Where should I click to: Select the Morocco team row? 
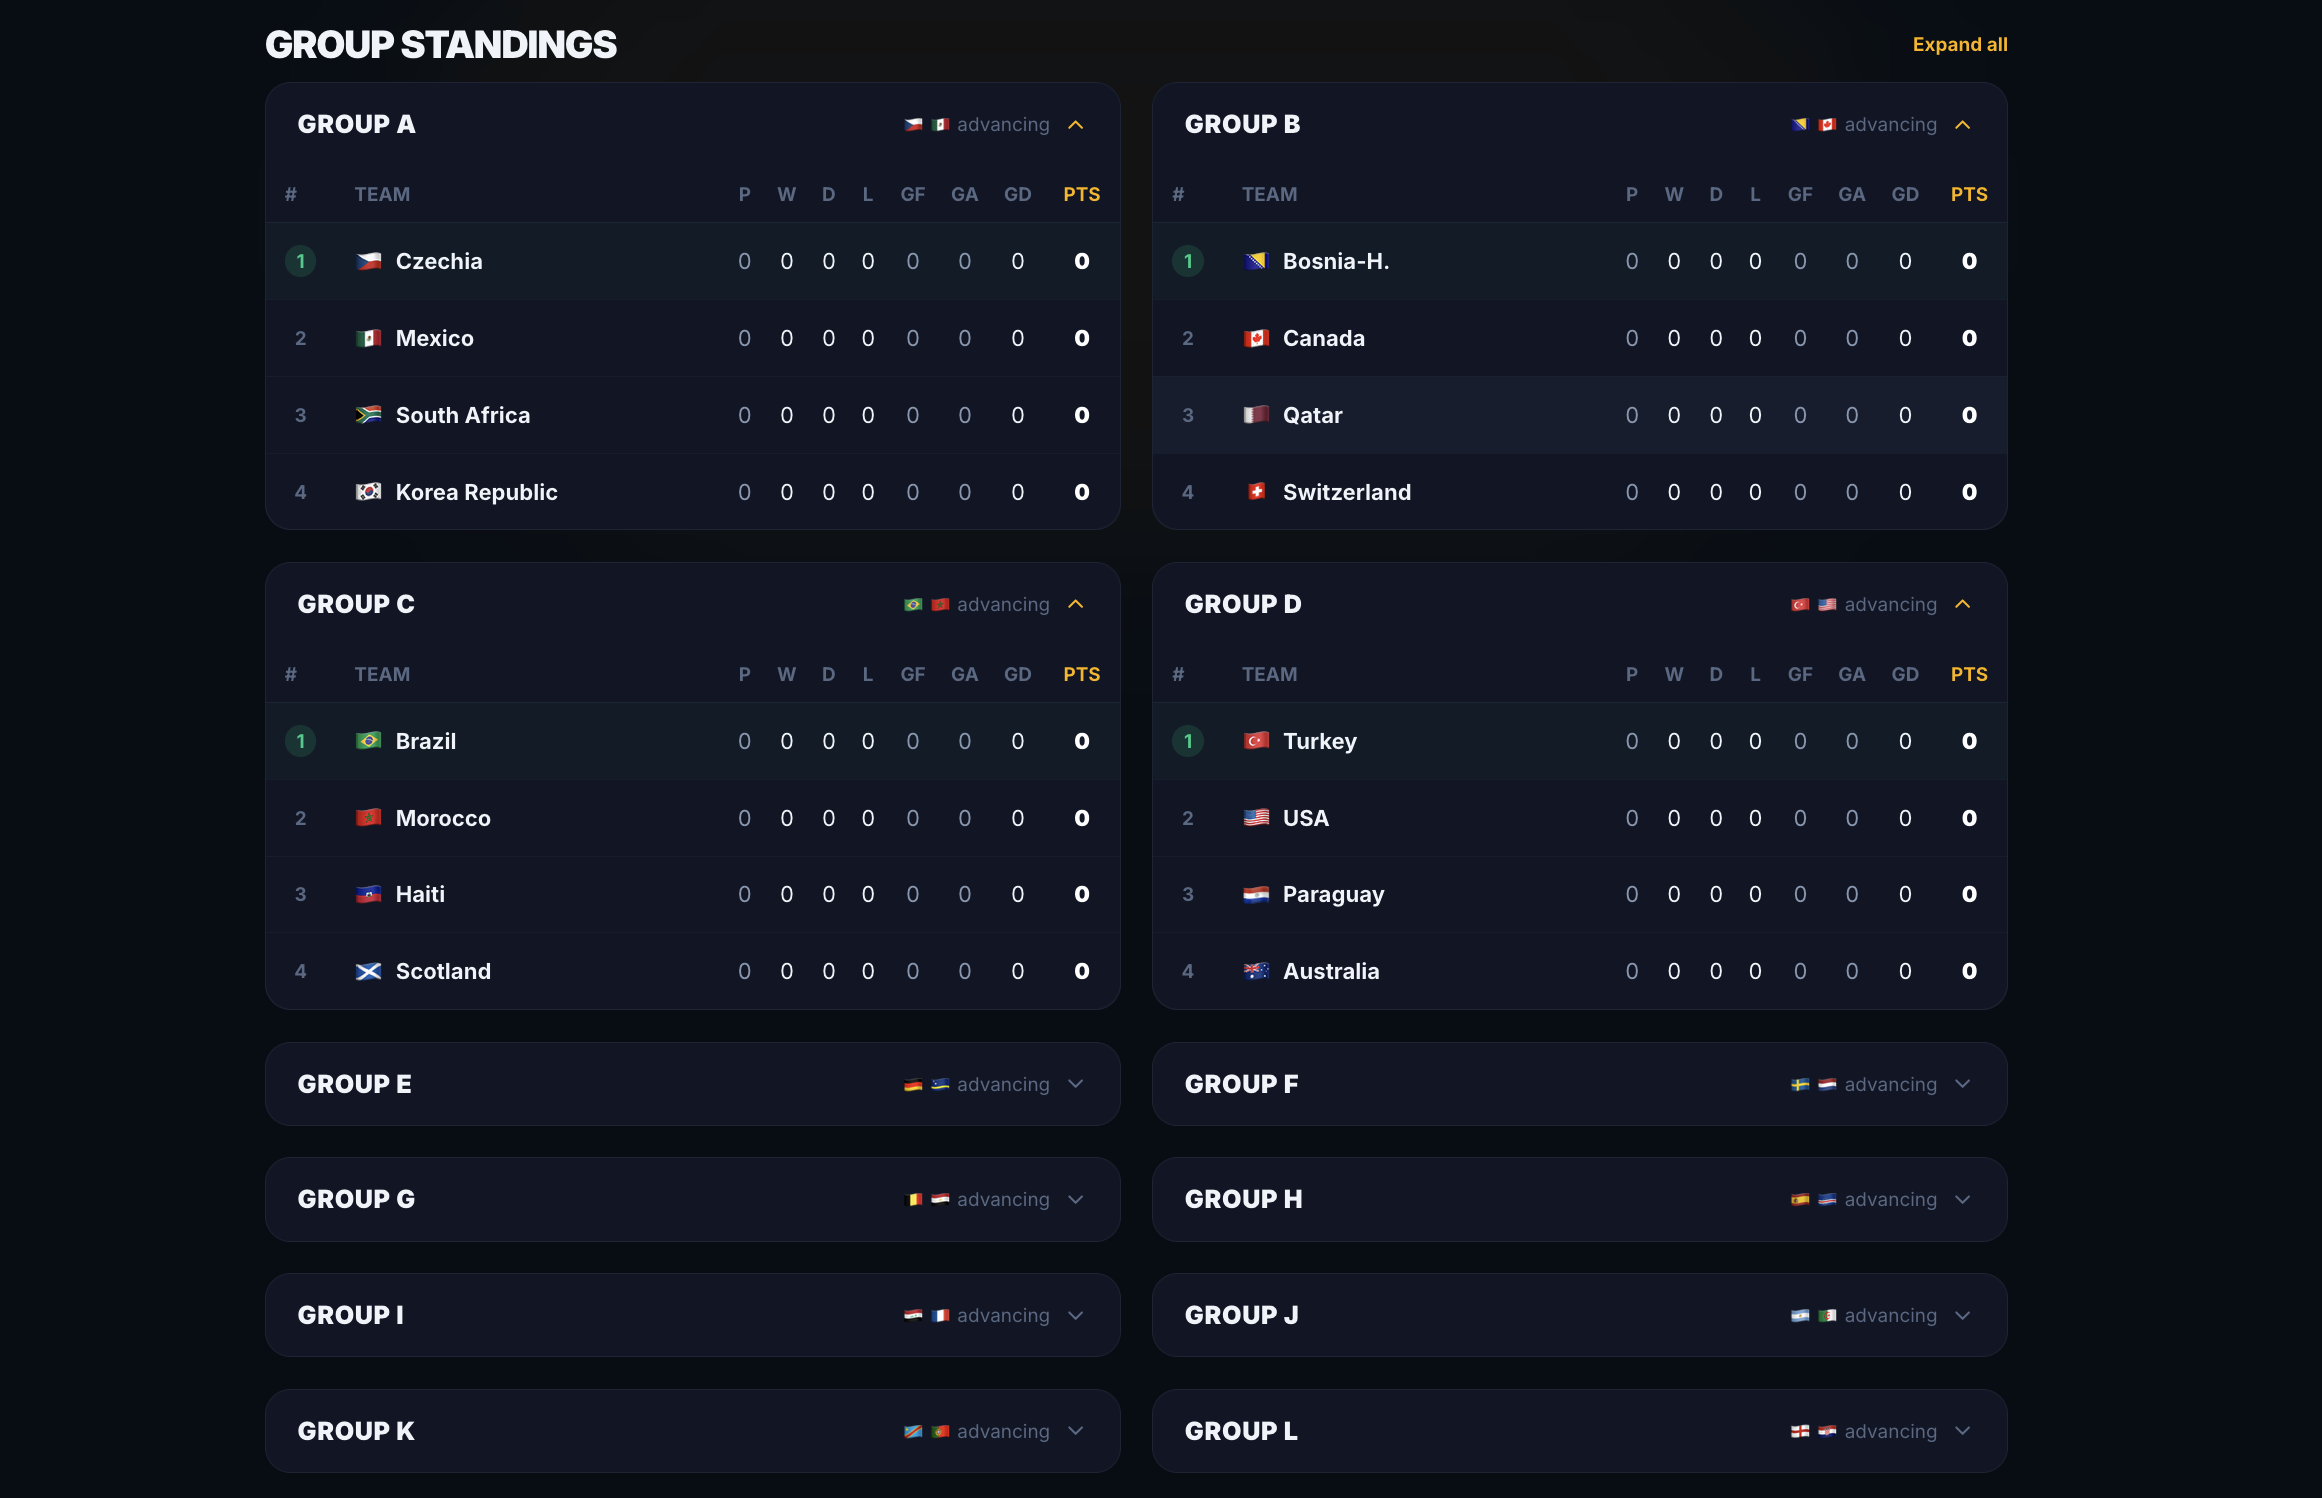point(692,818)
